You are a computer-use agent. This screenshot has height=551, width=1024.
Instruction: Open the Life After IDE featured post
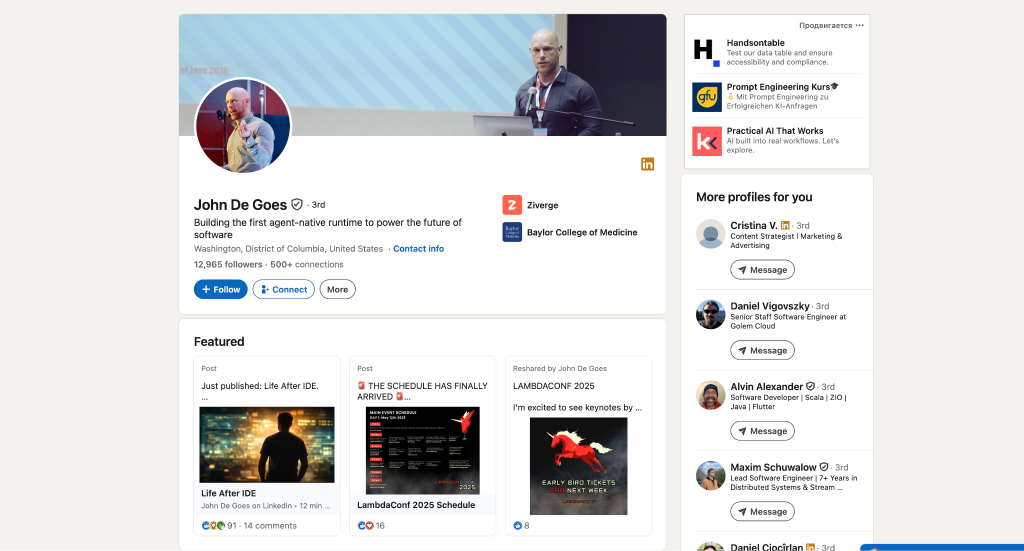(x=266, y=445)
